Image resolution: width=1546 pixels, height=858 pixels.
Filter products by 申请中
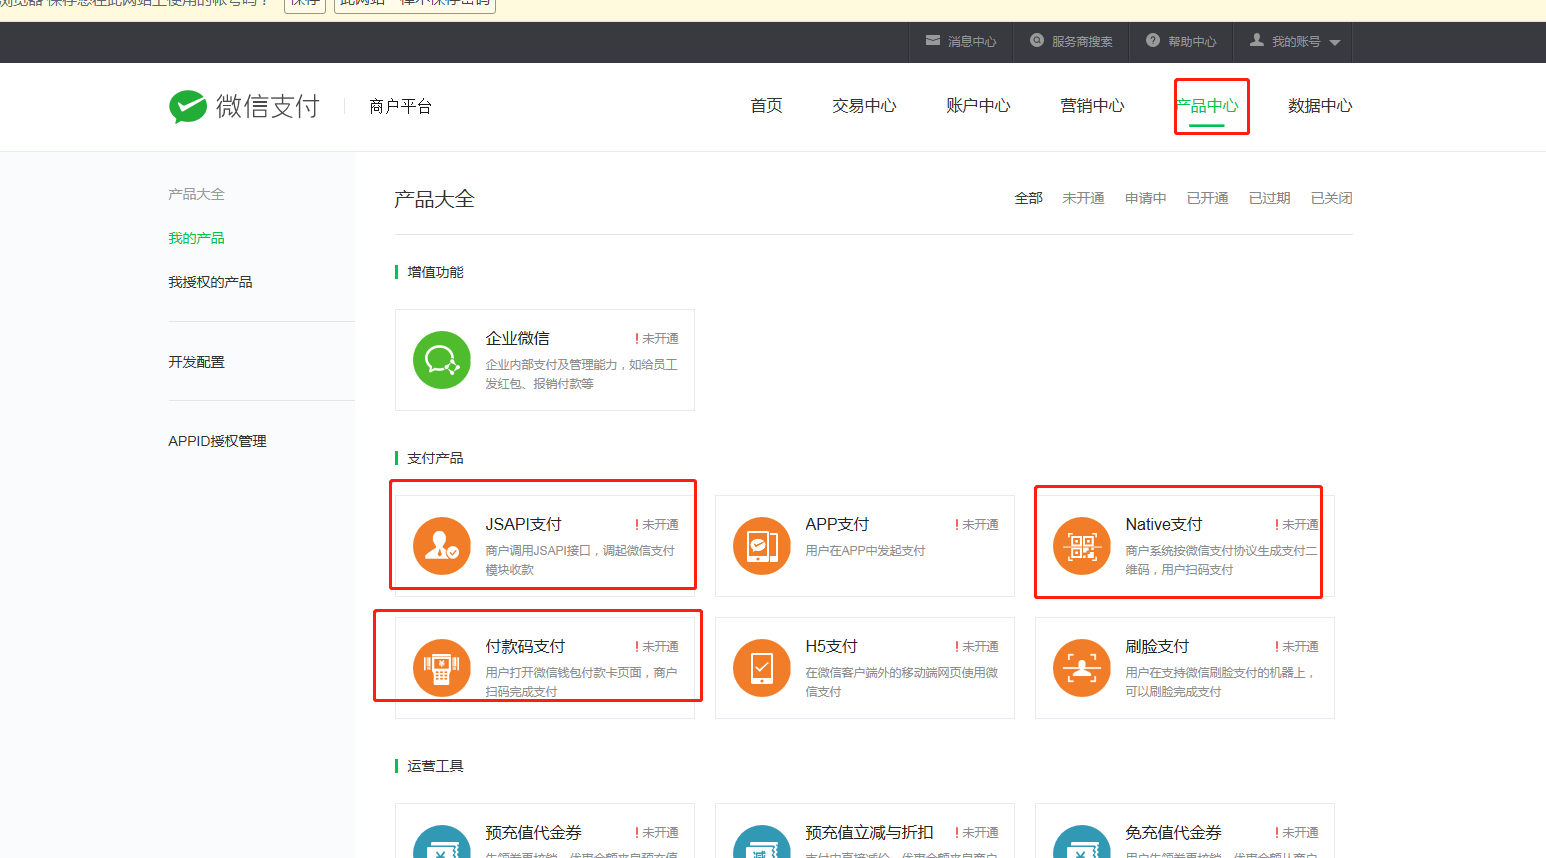coord(1146,198)
